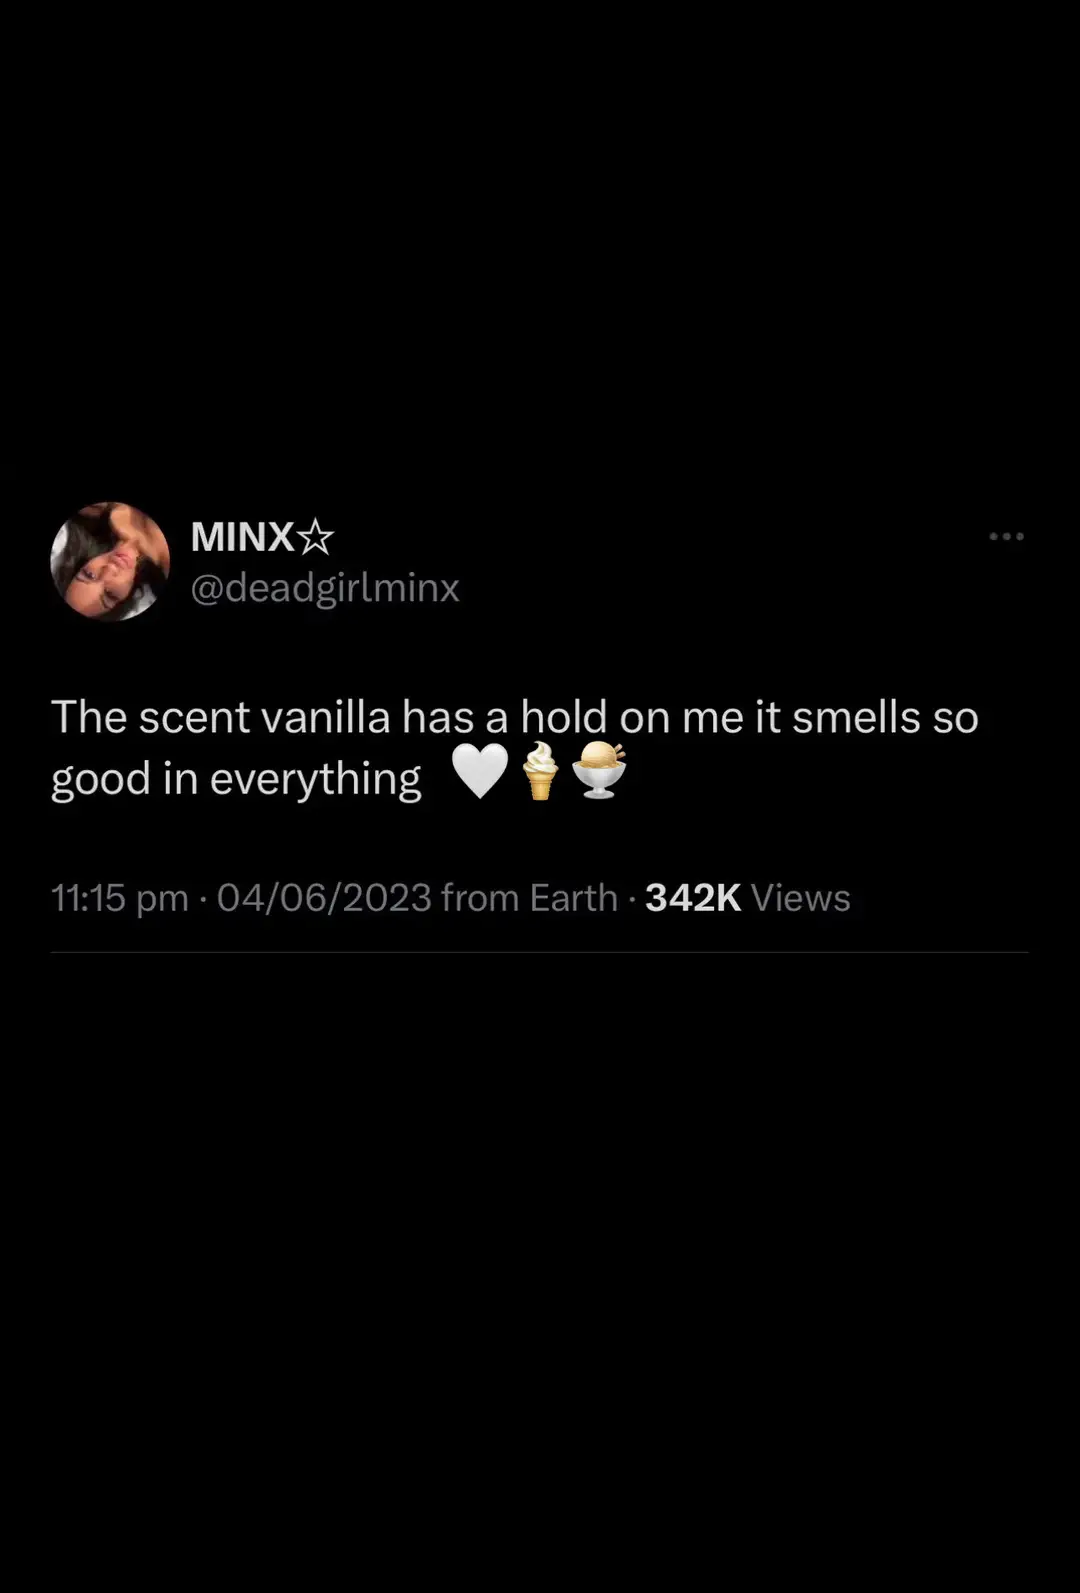Click the phrase "good in everything"

[236, 780]
